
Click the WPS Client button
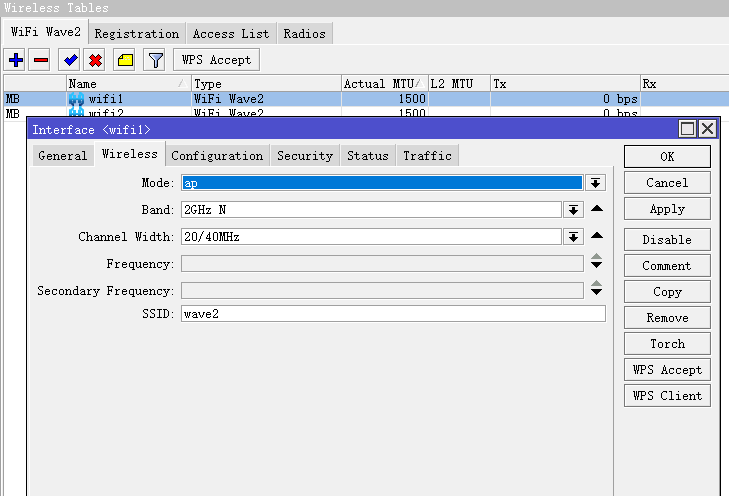(667, 395)
